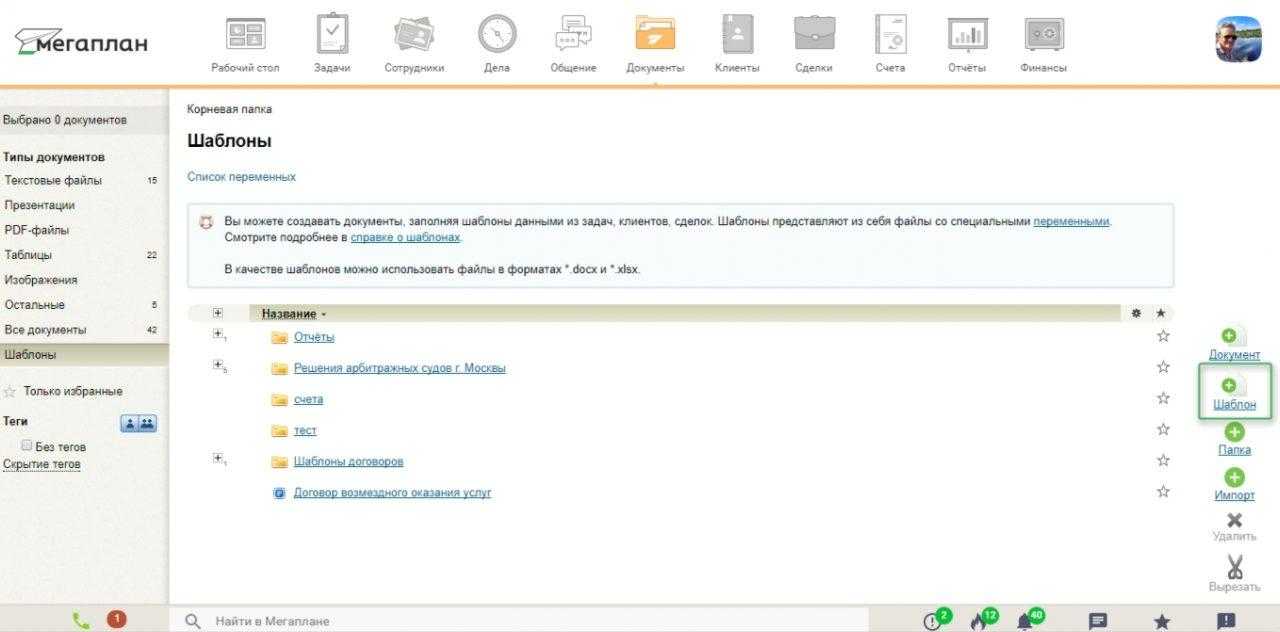Open the Клиенты module
Screen dimensions: 1280x632
click(x=737, y=44)
